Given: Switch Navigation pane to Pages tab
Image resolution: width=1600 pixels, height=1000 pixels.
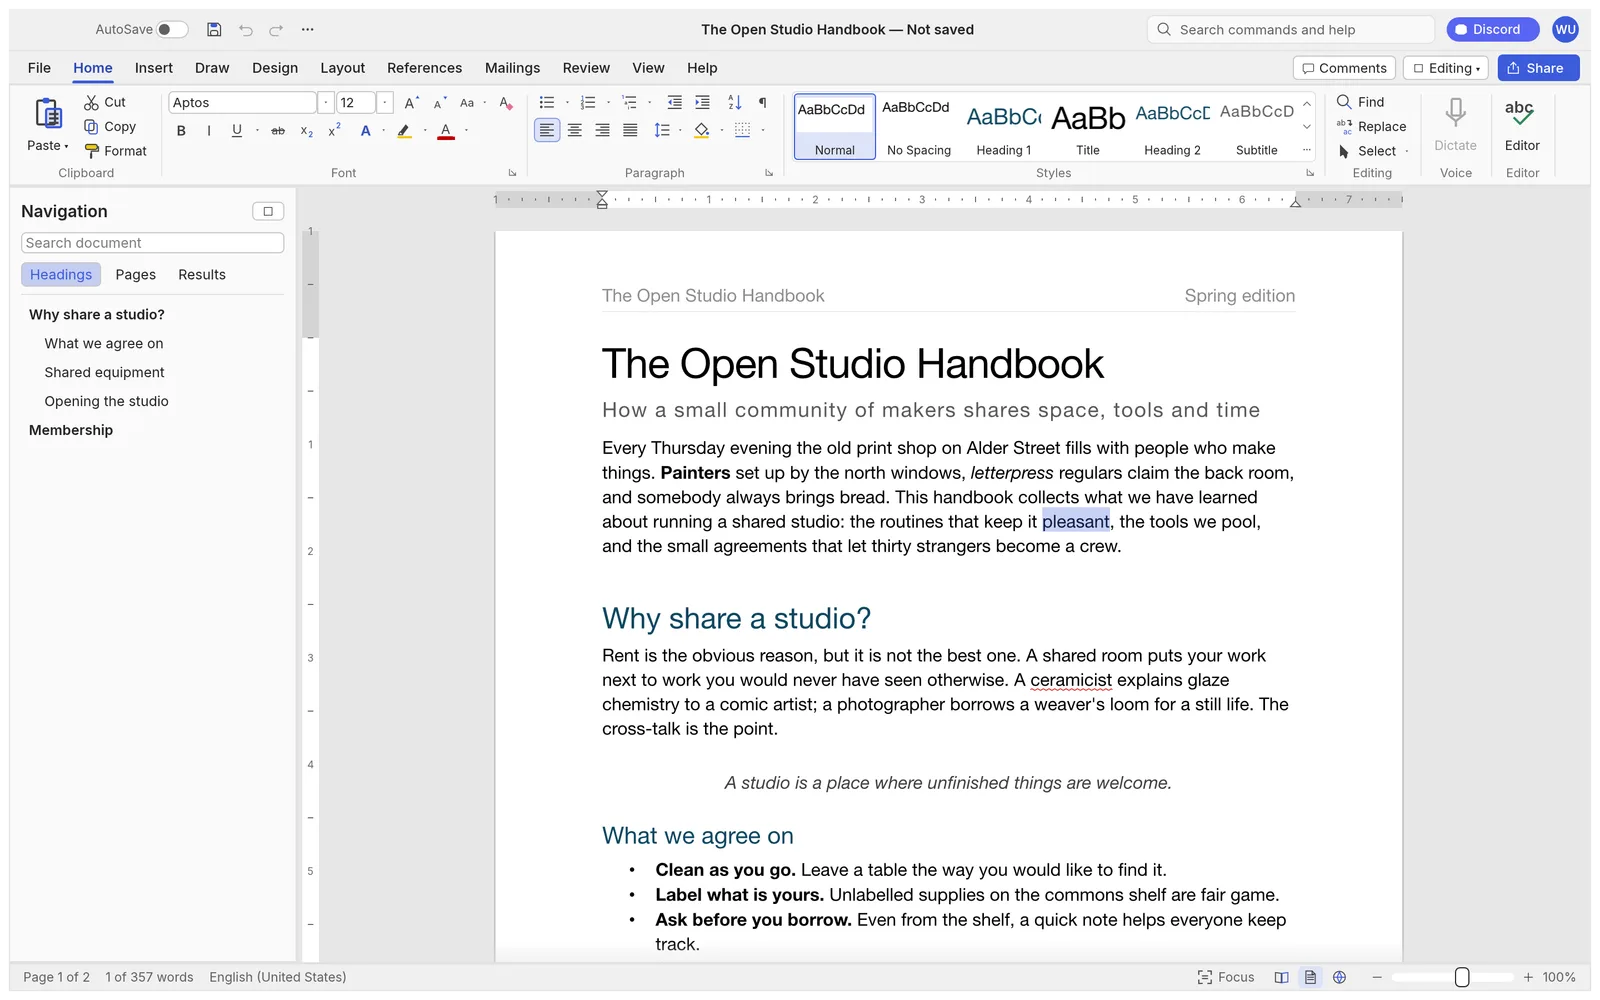Looking at the screenshot, I should [135, 275].
